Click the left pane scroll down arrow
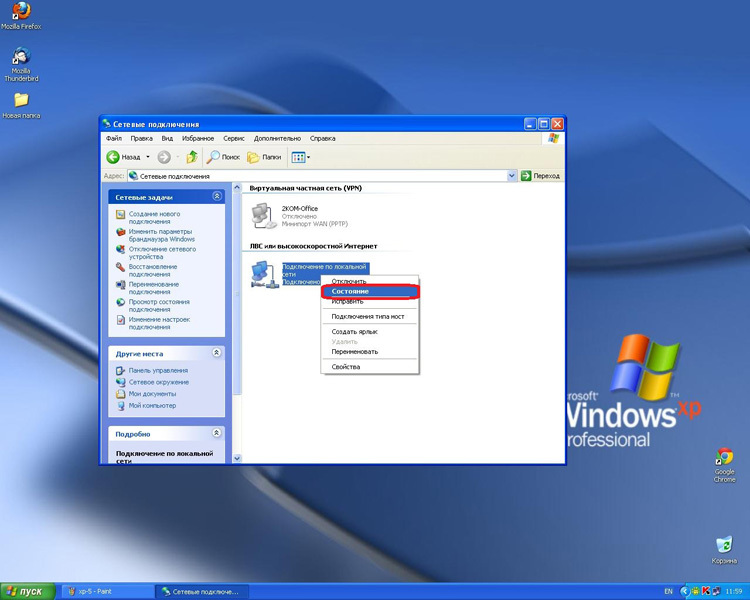Viewport: 750px width, 600px height. point(237,458)
